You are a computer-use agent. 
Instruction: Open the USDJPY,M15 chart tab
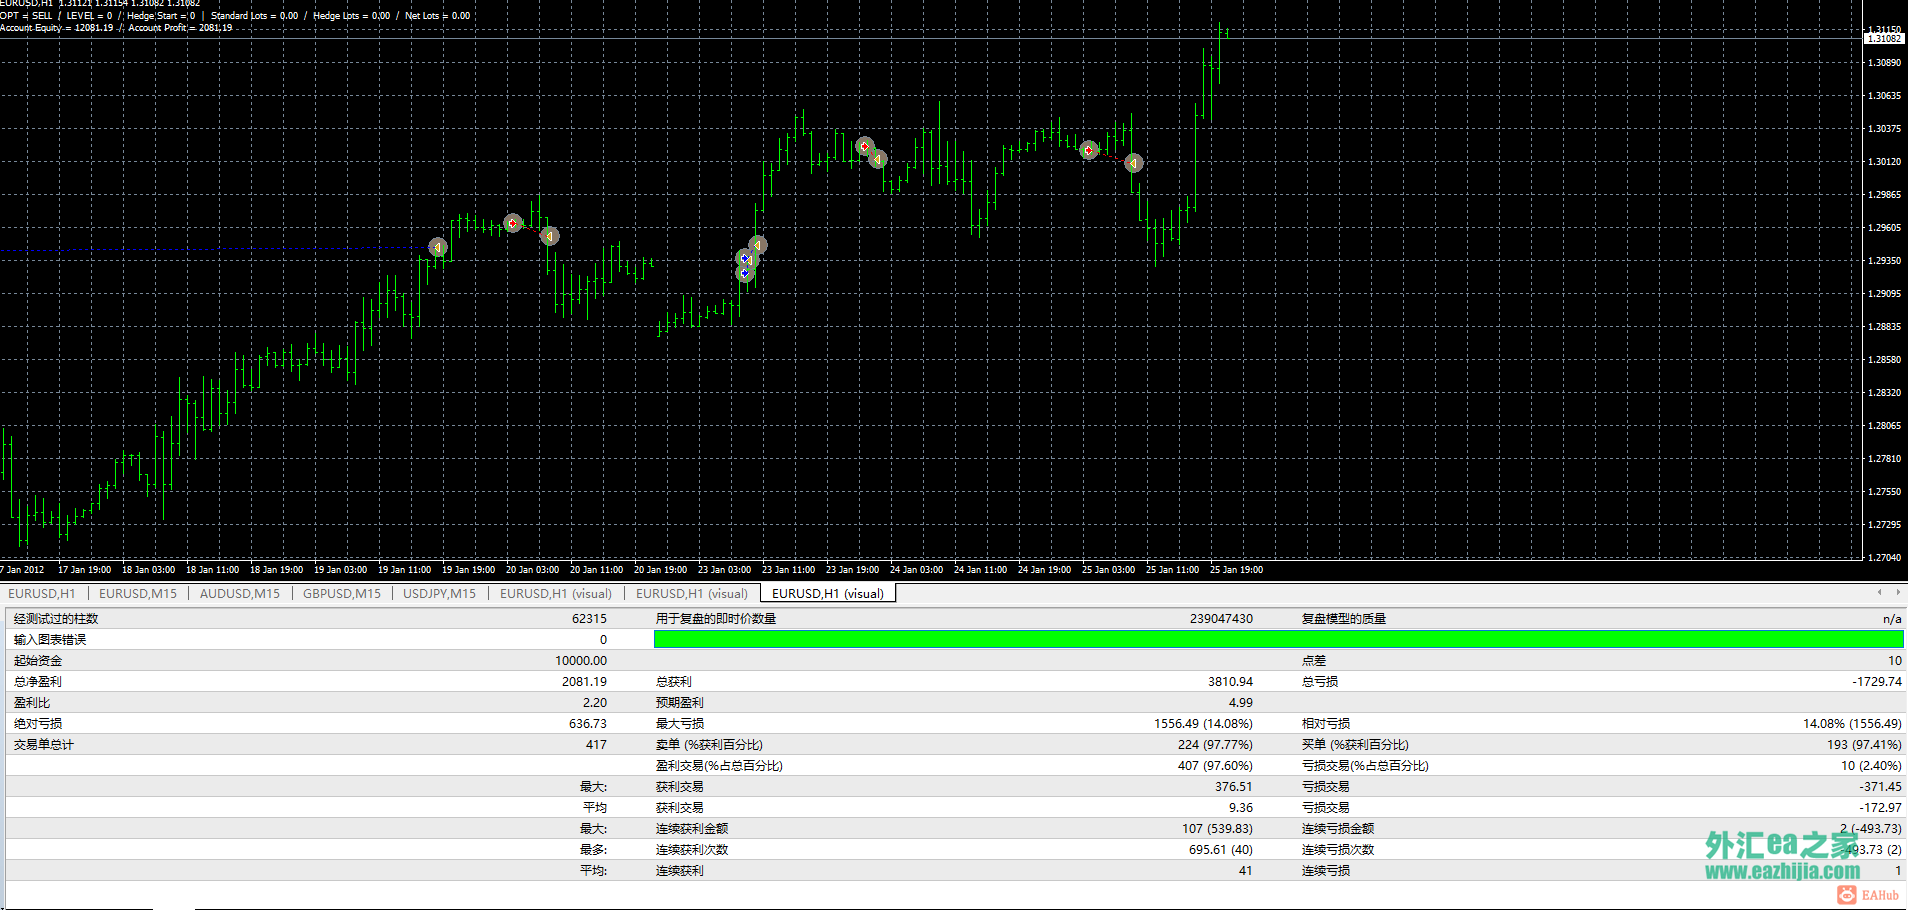440,593
